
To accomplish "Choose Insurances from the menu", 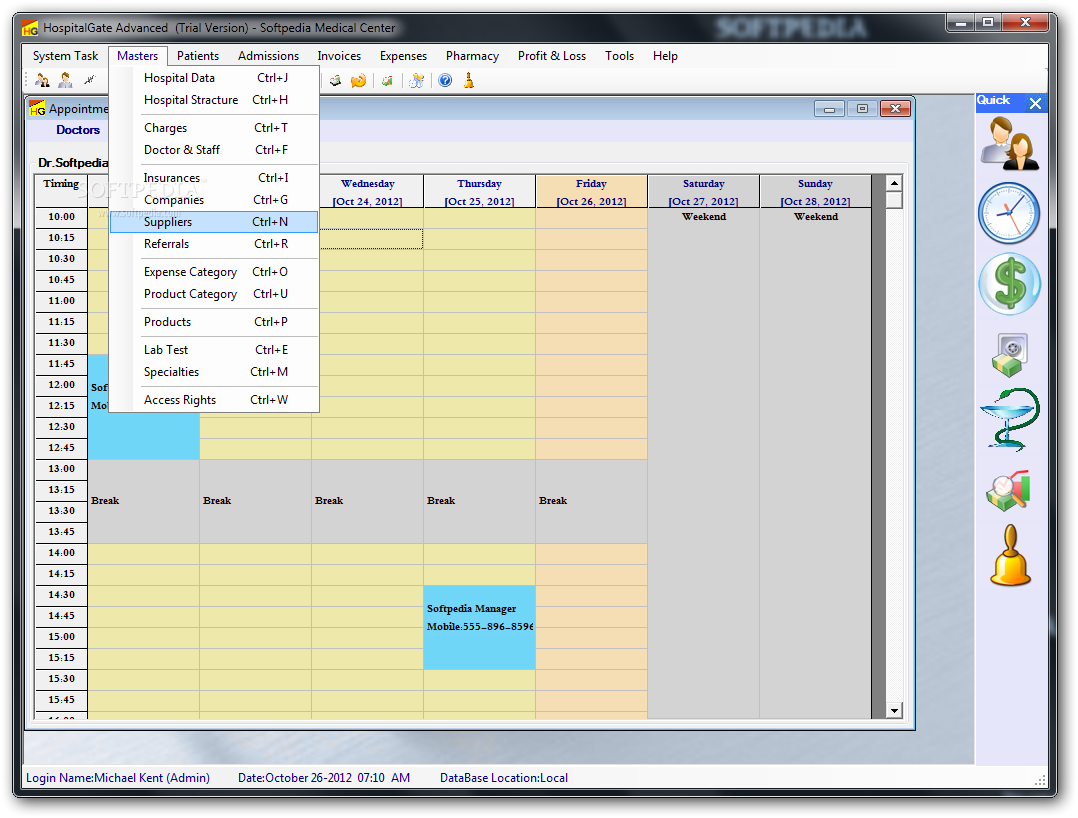I will click(x=214, y=178).
